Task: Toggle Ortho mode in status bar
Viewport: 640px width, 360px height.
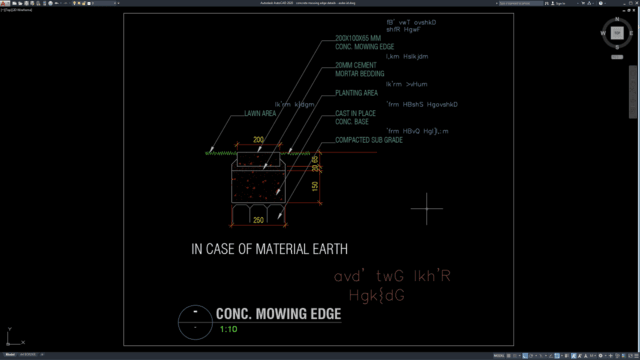Action: click(525, 356)
